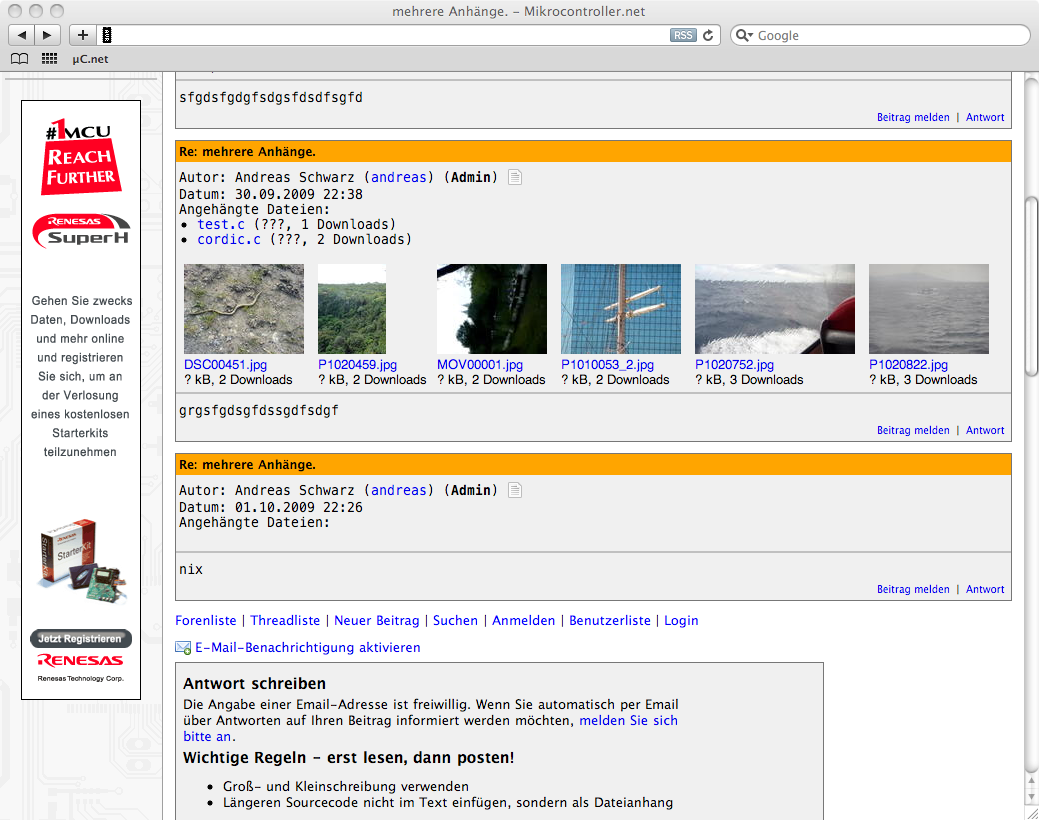This screenshot has width=1039, height=820.
Task: Open the µC.net bookmark
Action: click(90, 59)
